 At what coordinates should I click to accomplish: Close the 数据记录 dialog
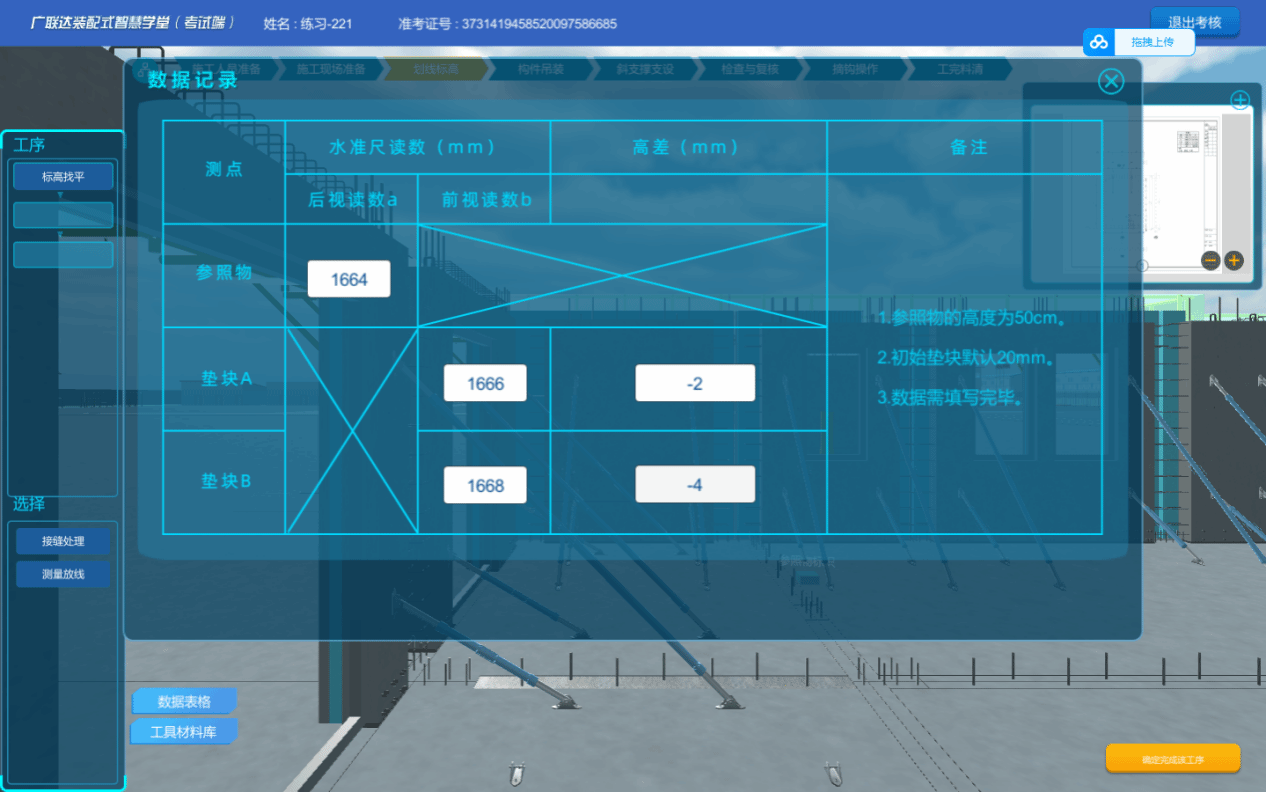tap(1111, 81)
